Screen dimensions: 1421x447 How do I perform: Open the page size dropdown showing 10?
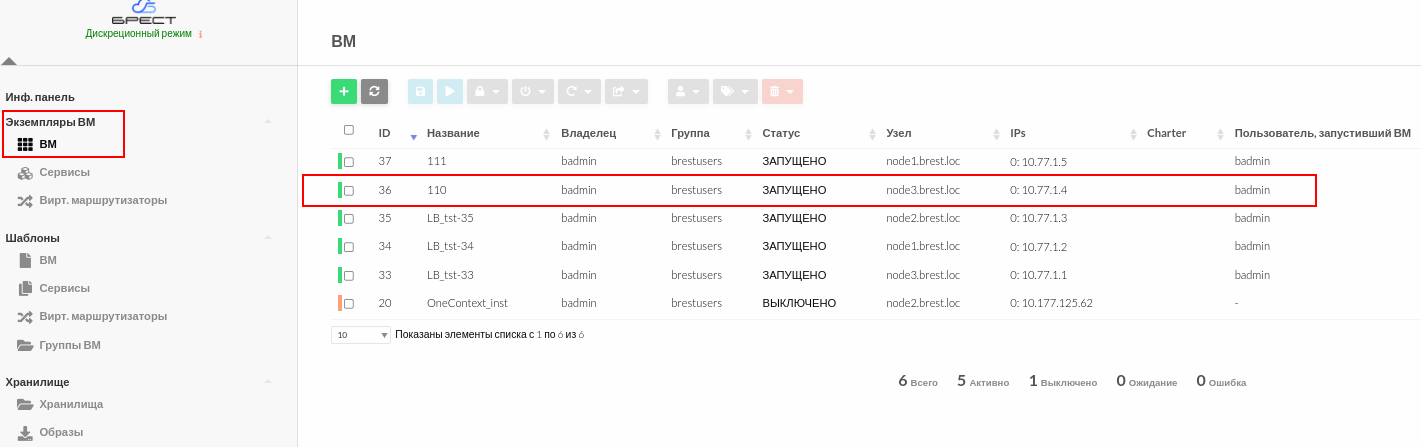click(x=361, y=335)
